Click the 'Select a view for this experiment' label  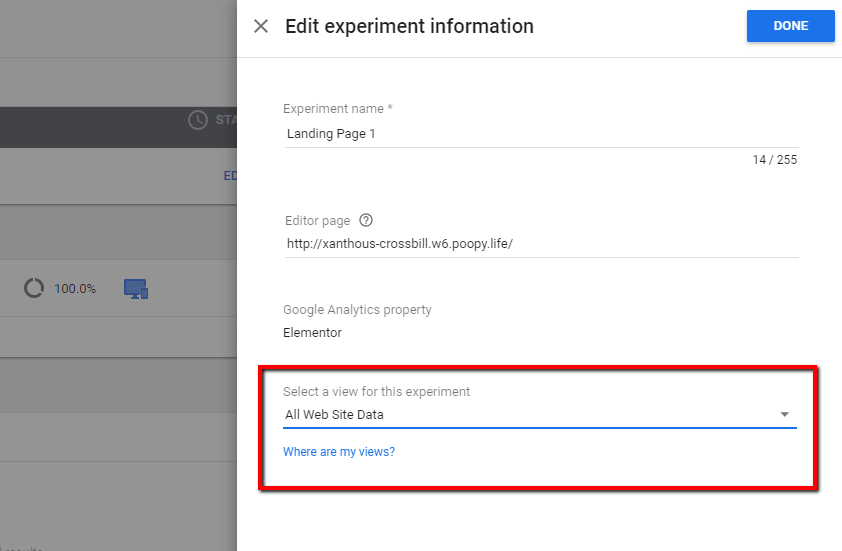coord(376,392)
